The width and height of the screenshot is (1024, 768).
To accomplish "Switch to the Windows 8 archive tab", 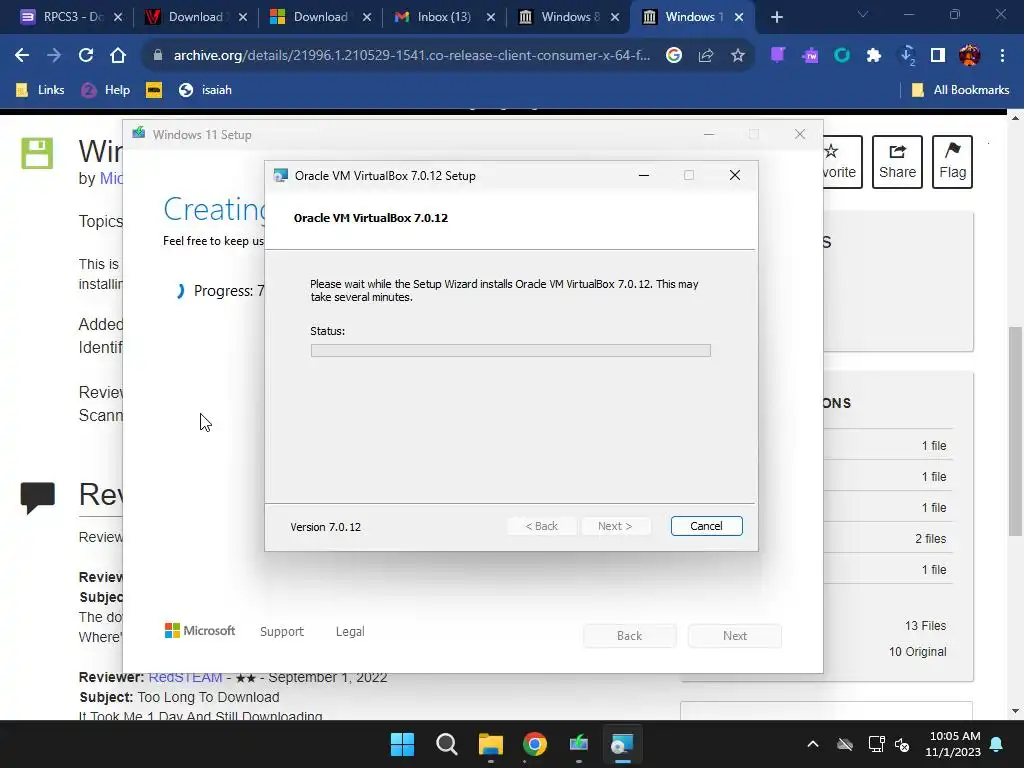I will coord(568,17).
